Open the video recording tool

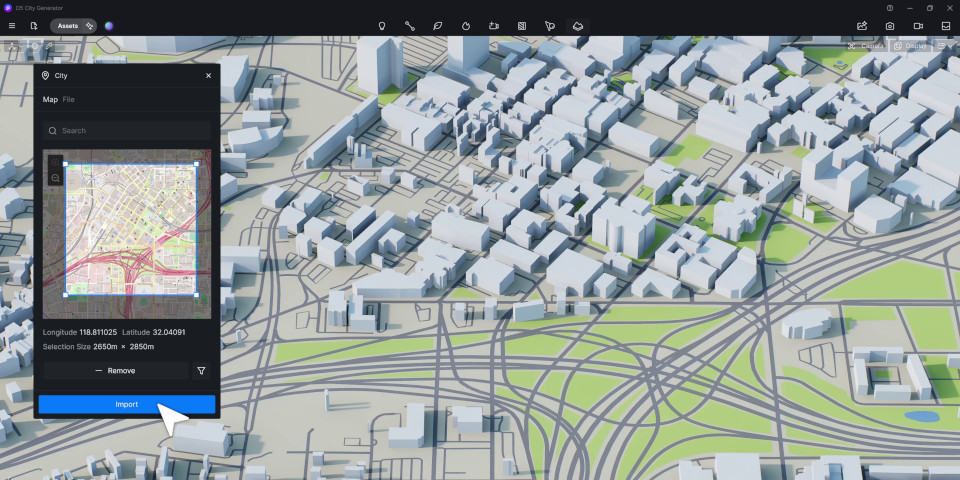918,26
